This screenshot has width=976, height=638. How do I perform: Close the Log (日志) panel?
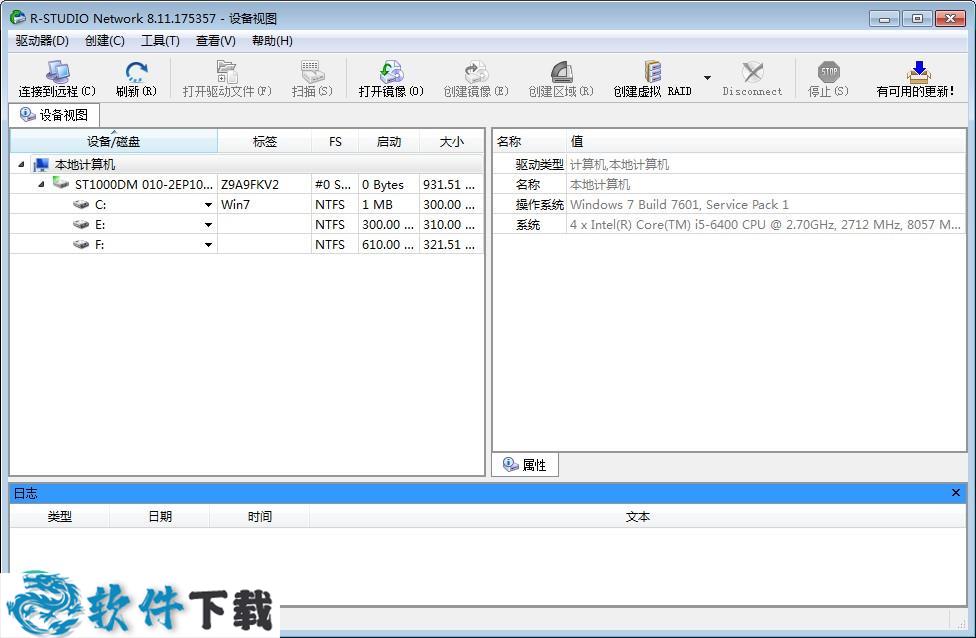(955, 493)
